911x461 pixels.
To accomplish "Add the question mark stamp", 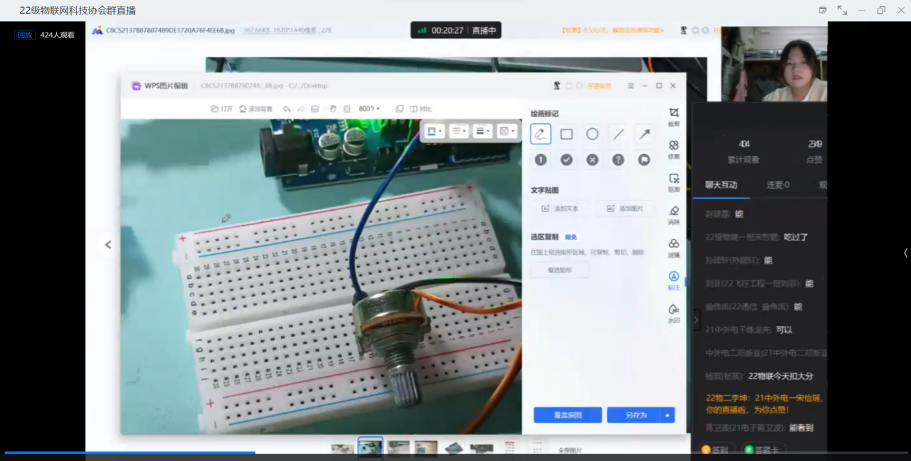I will (x=618, y=160).
